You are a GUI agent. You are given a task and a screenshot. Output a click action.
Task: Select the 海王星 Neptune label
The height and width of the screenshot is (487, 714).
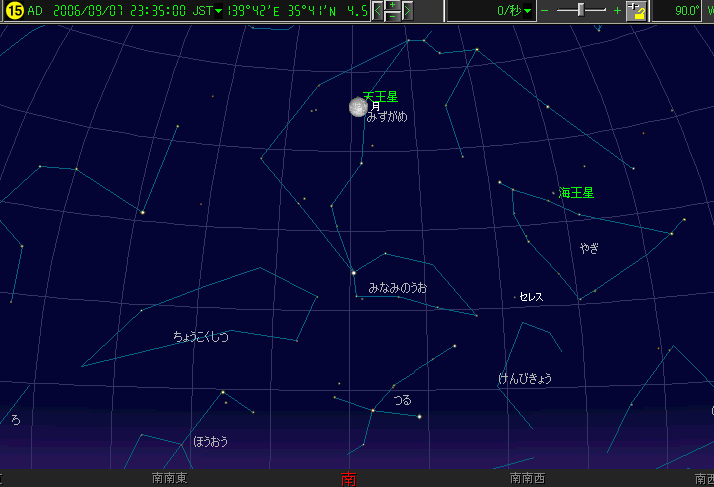(x=576, y=192)
